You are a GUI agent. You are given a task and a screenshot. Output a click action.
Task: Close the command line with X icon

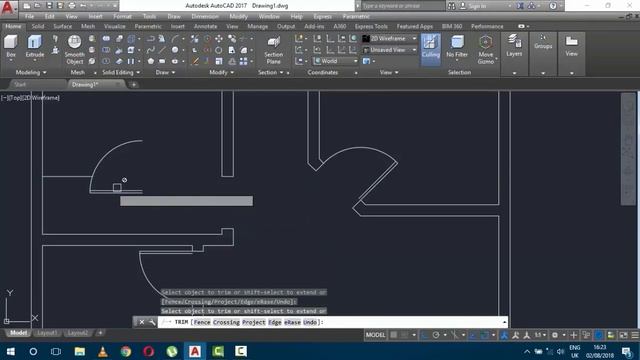pos(142,322)
